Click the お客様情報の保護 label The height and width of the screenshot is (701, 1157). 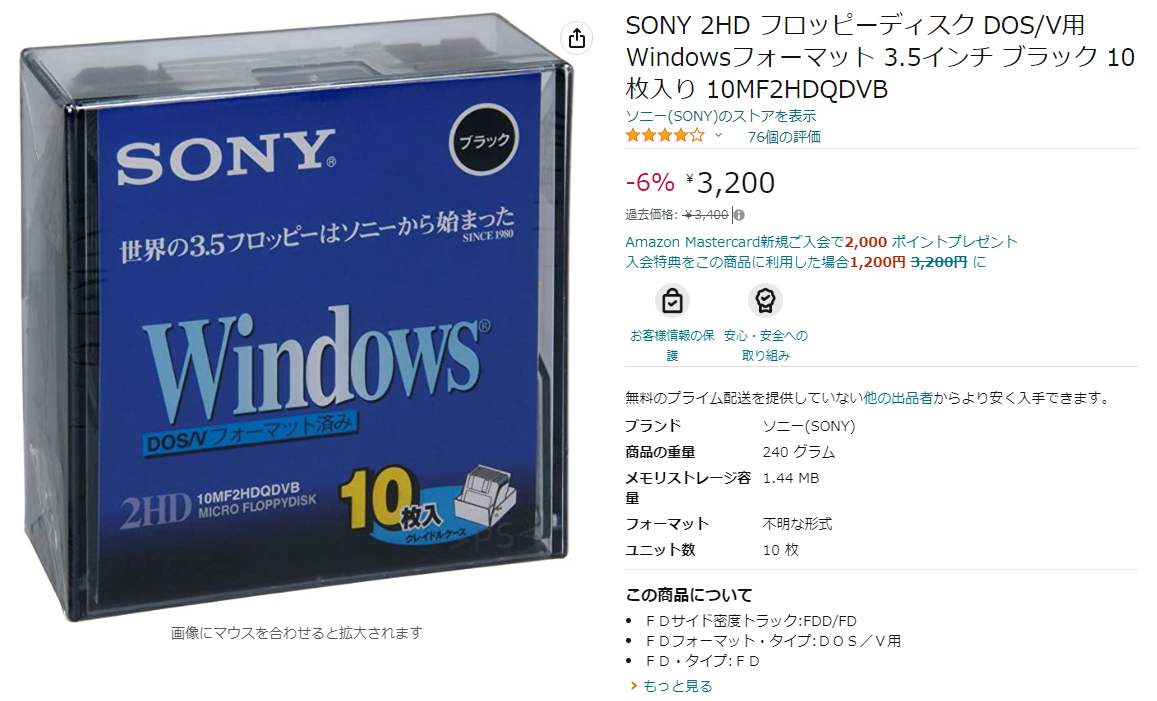point(672,345)
